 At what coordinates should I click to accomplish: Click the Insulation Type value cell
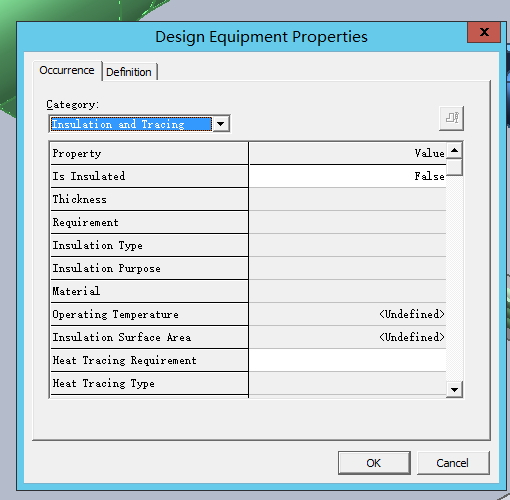coord(348,245)
